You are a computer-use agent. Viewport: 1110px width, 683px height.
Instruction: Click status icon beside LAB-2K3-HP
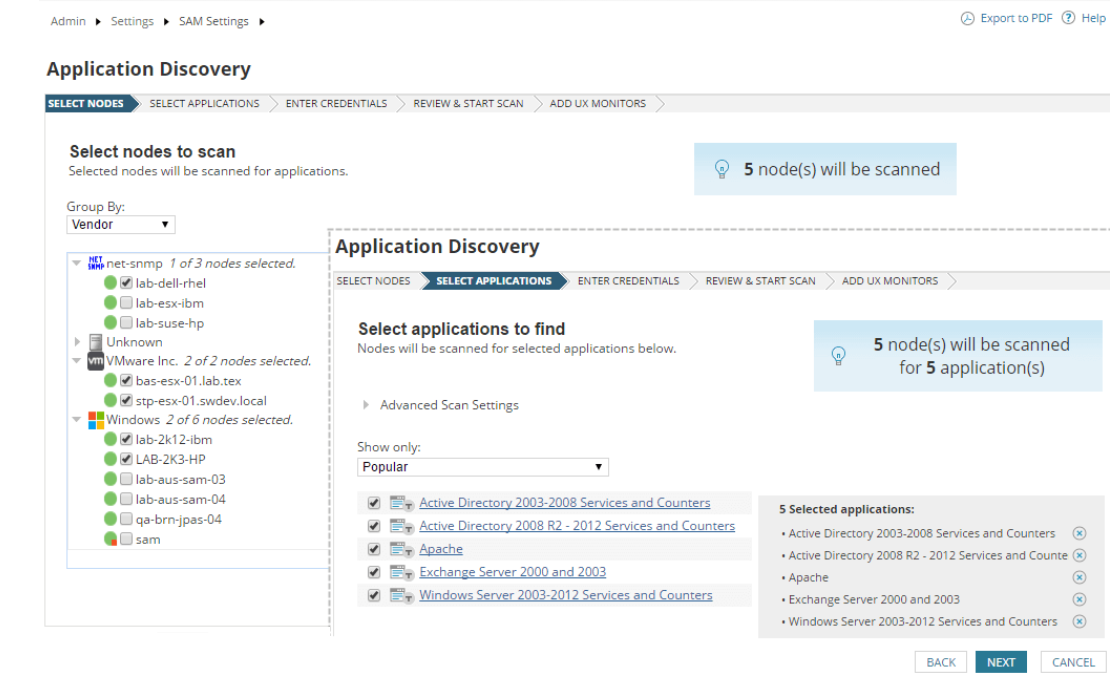(110, 459)
